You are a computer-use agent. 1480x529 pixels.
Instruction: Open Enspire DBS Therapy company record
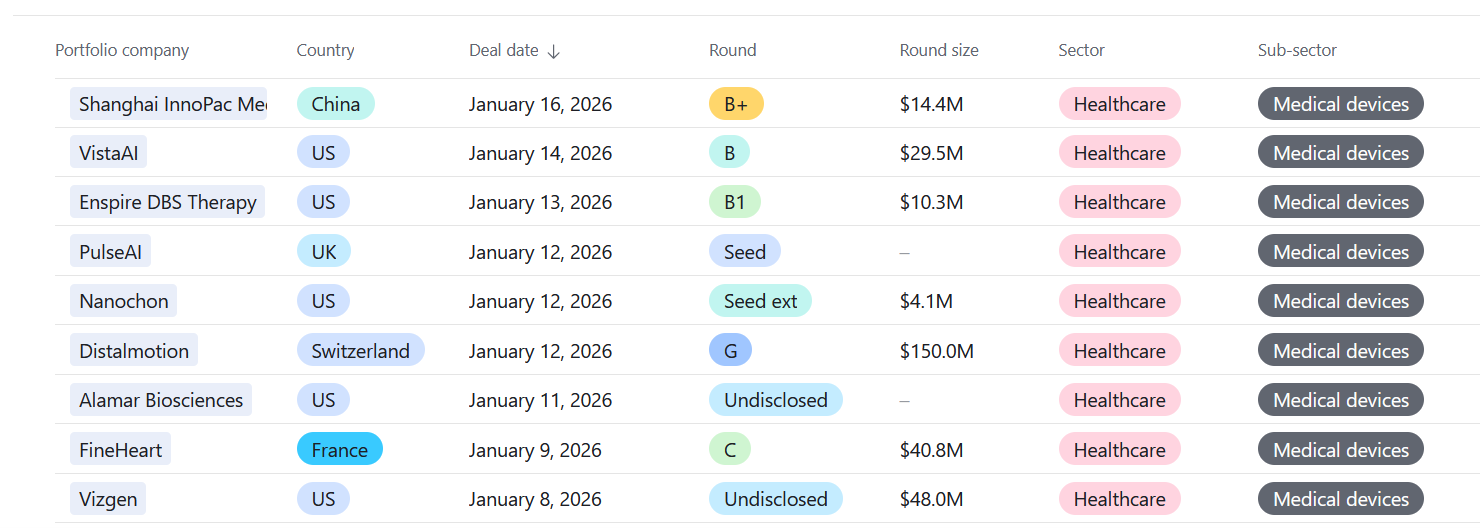click(x=168, y=202)
